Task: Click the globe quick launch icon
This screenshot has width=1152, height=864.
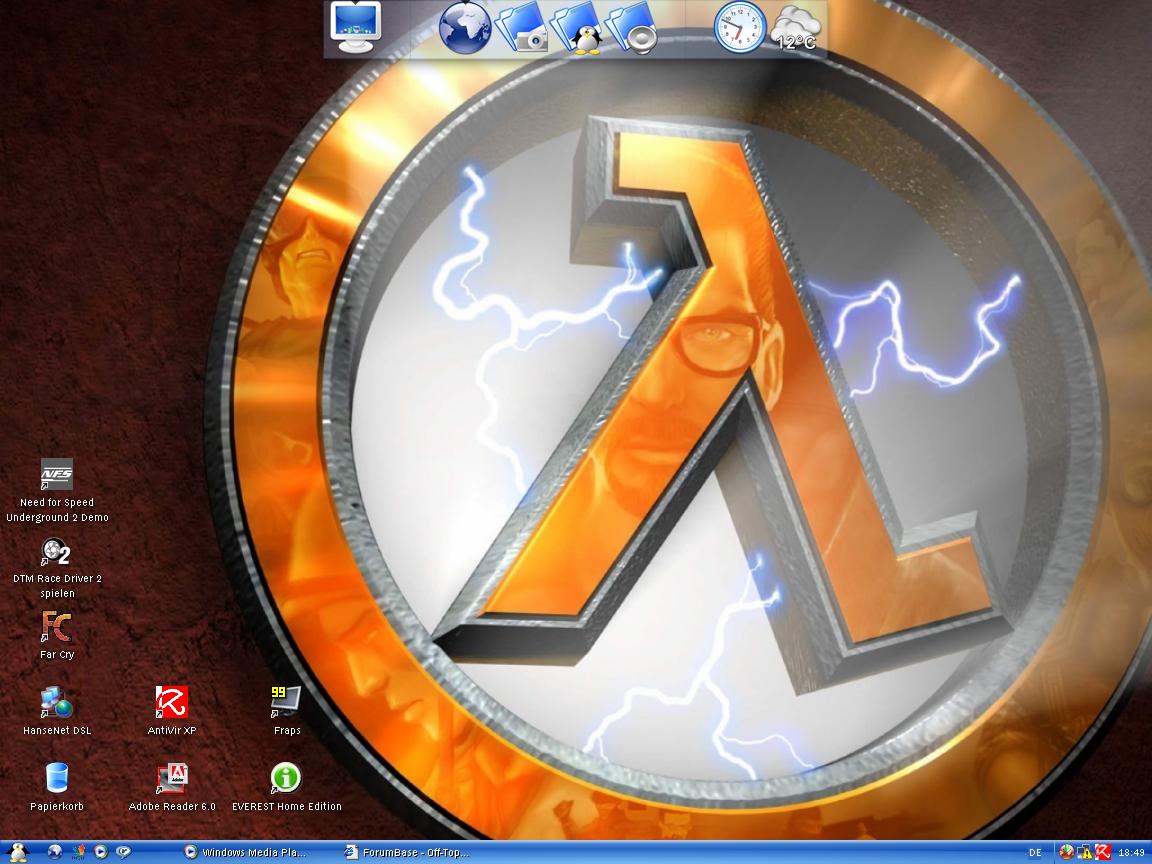Action: click(x=54, y=852)
